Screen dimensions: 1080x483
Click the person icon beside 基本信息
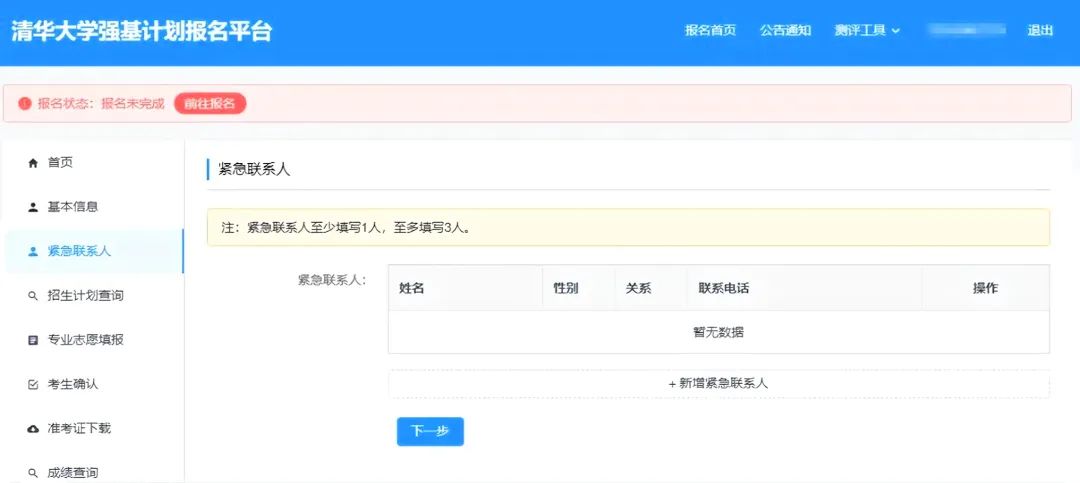[x=33, y=207]
